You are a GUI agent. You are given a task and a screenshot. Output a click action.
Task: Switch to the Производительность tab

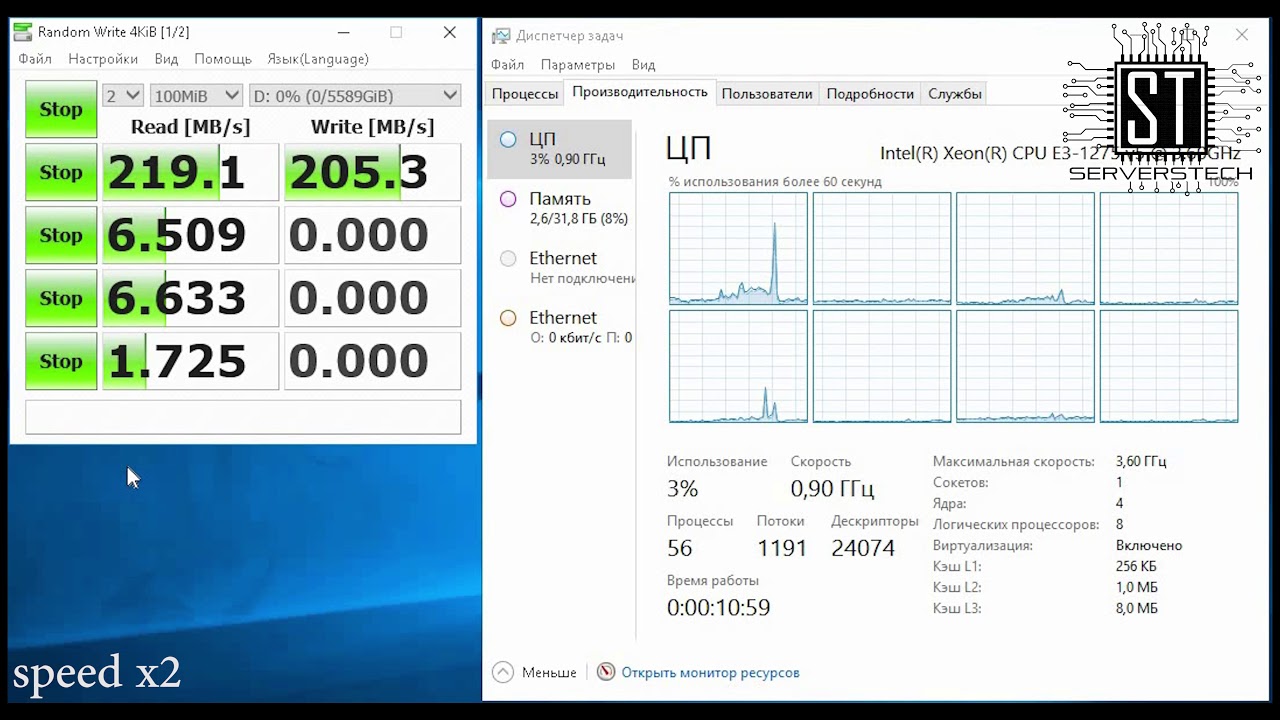(x=640, y=92)
